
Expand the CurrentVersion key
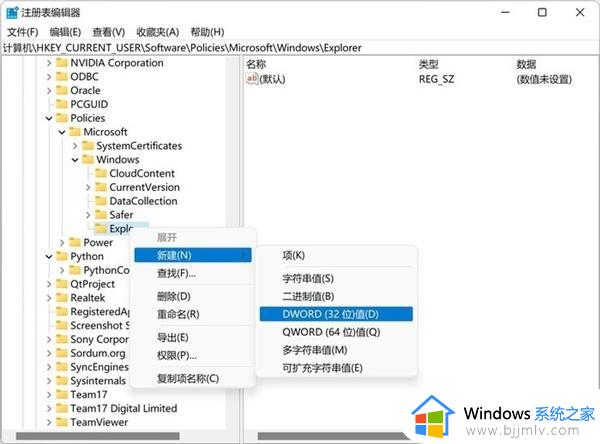88,187
